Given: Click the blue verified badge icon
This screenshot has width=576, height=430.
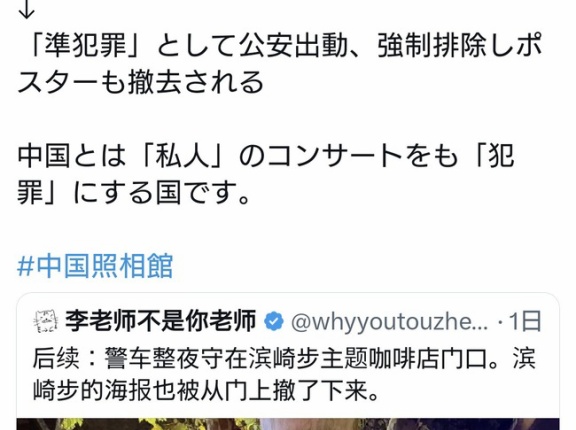Looking at the screenshot, I should click(274, 321).
